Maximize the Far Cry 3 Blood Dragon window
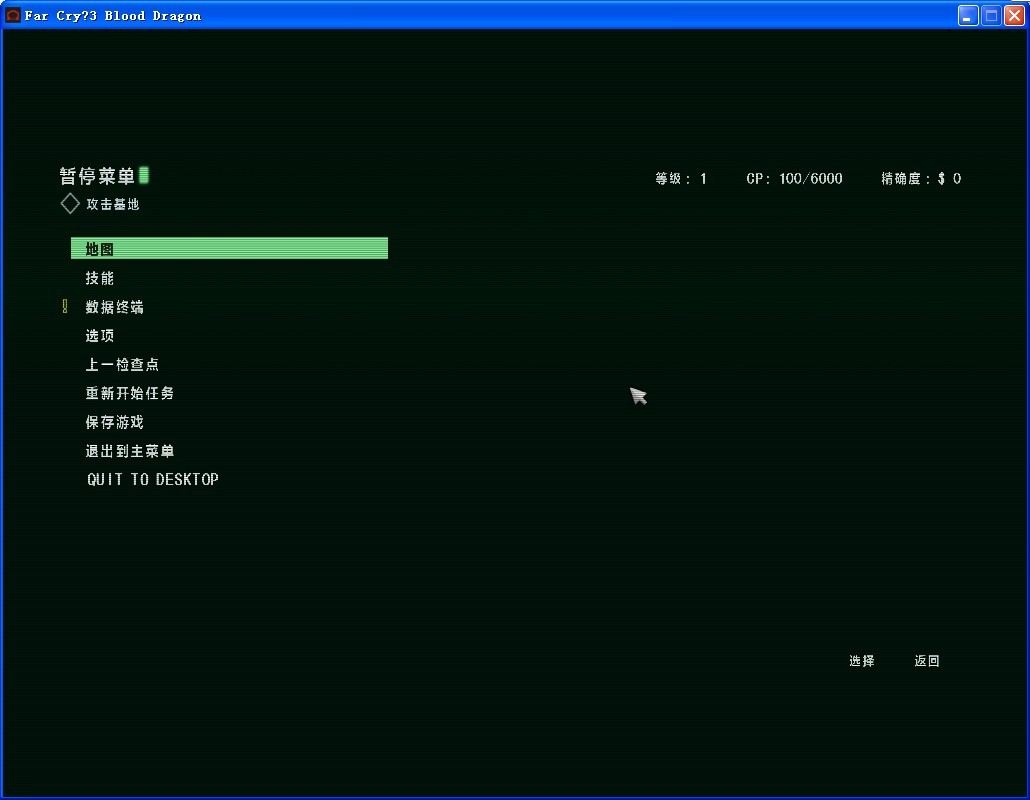The height and width of the screenshot is (800, 1030). click(991, 16)
